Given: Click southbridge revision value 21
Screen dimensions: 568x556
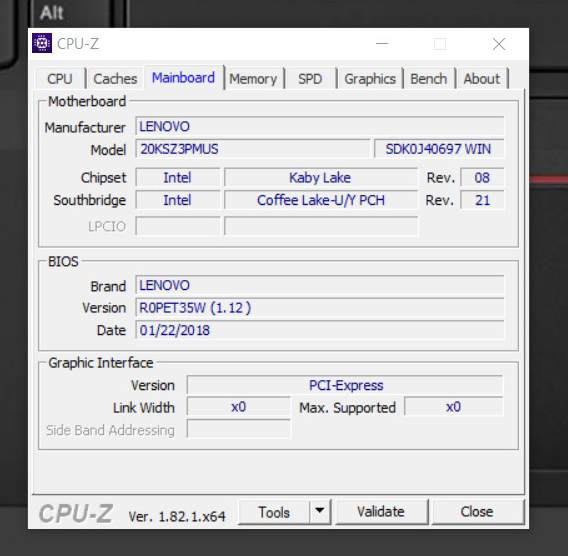Looking at the screenshot, I should (x=482, y=200).
